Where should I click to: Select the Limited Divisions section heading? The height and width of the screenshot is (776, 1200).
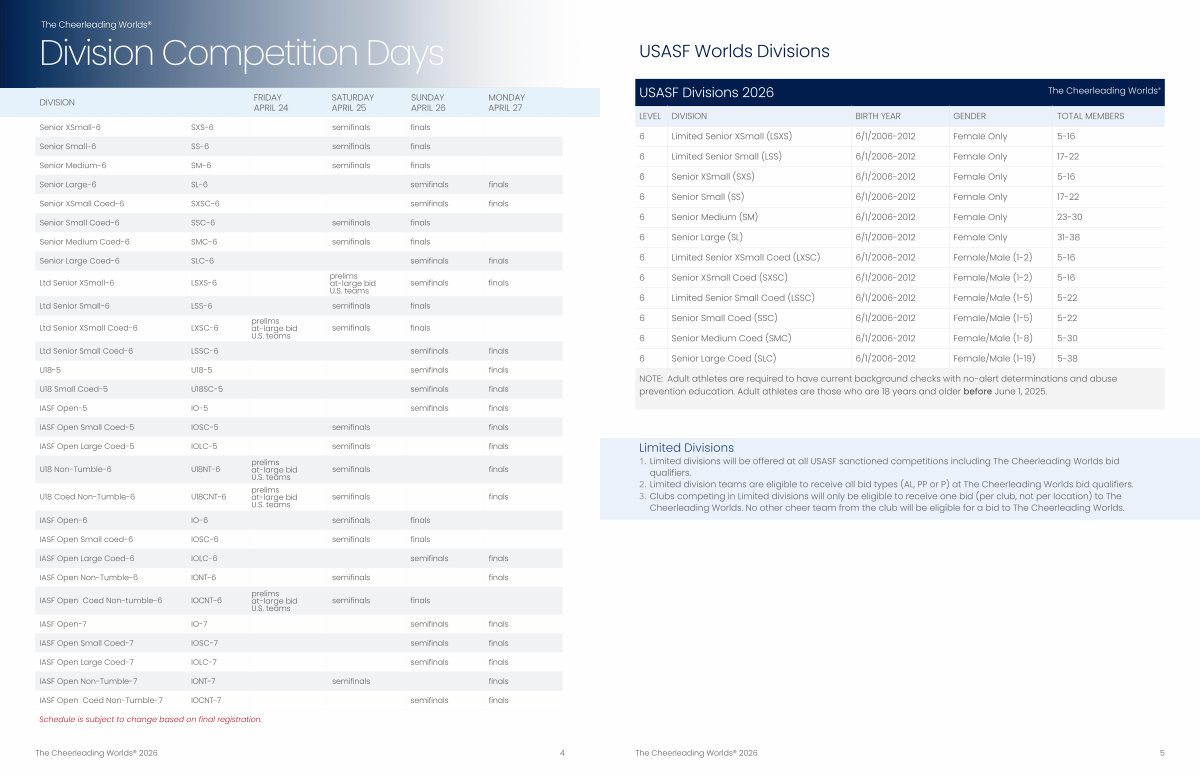point(686,447)
